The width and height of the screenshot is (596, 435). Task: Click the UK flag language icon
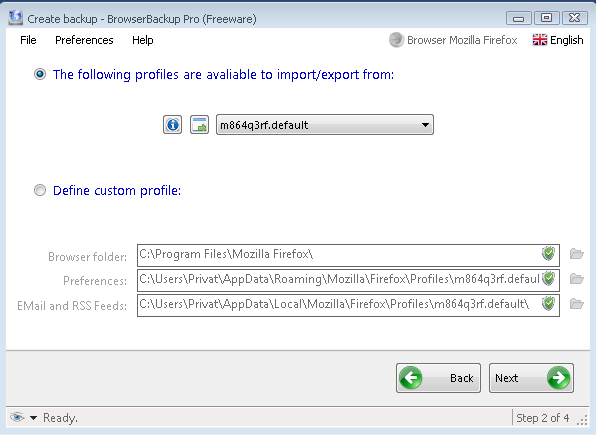pyautogui.click(x=540, y=40)
